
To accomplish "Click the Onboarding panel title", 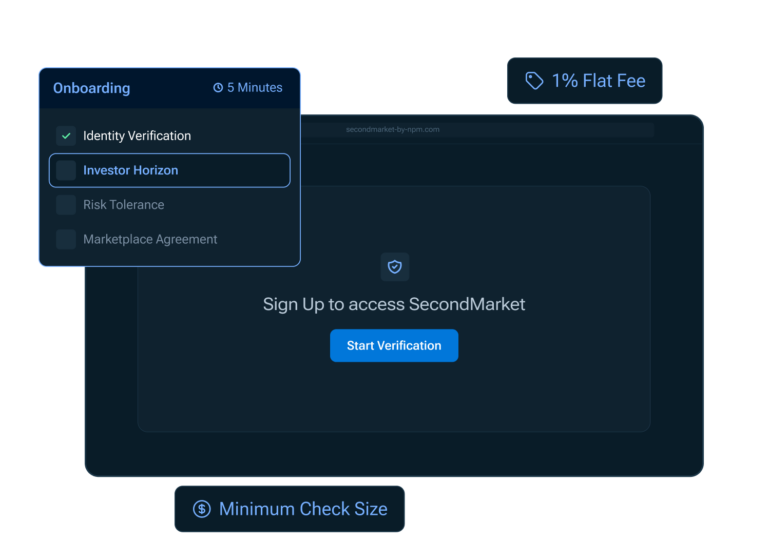I will (x=91, y=88).
